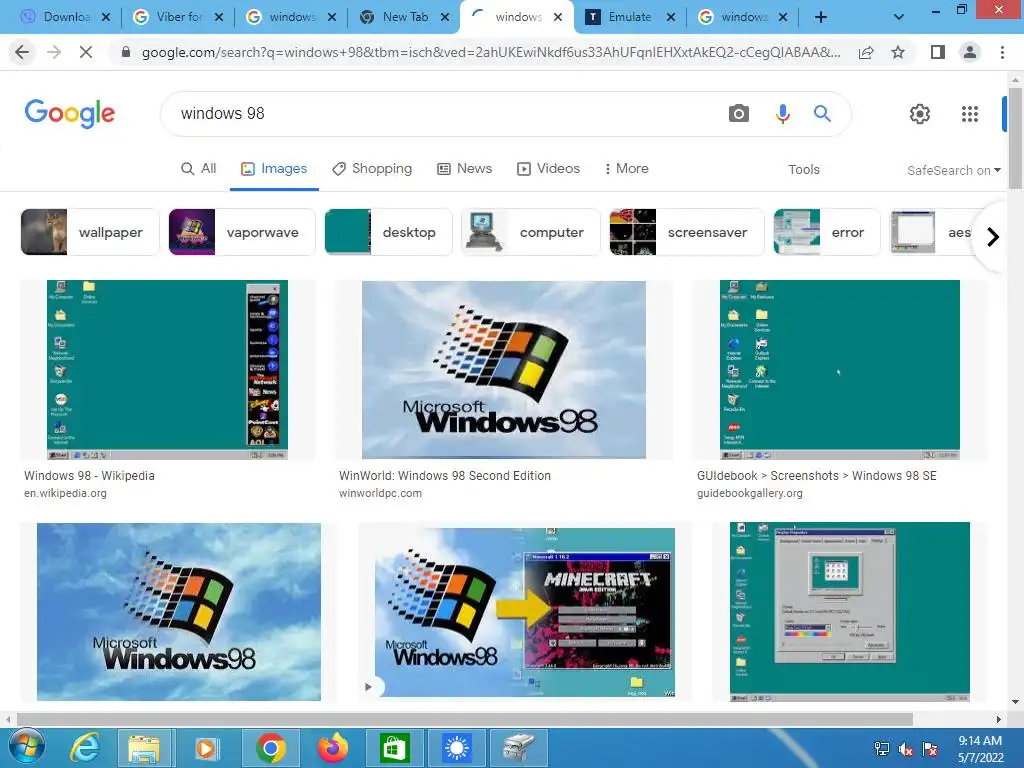Open the Chrome three-dot menu
Image resolution: width=1024 pixels, height=768 pixels.
click(1002, 52)
